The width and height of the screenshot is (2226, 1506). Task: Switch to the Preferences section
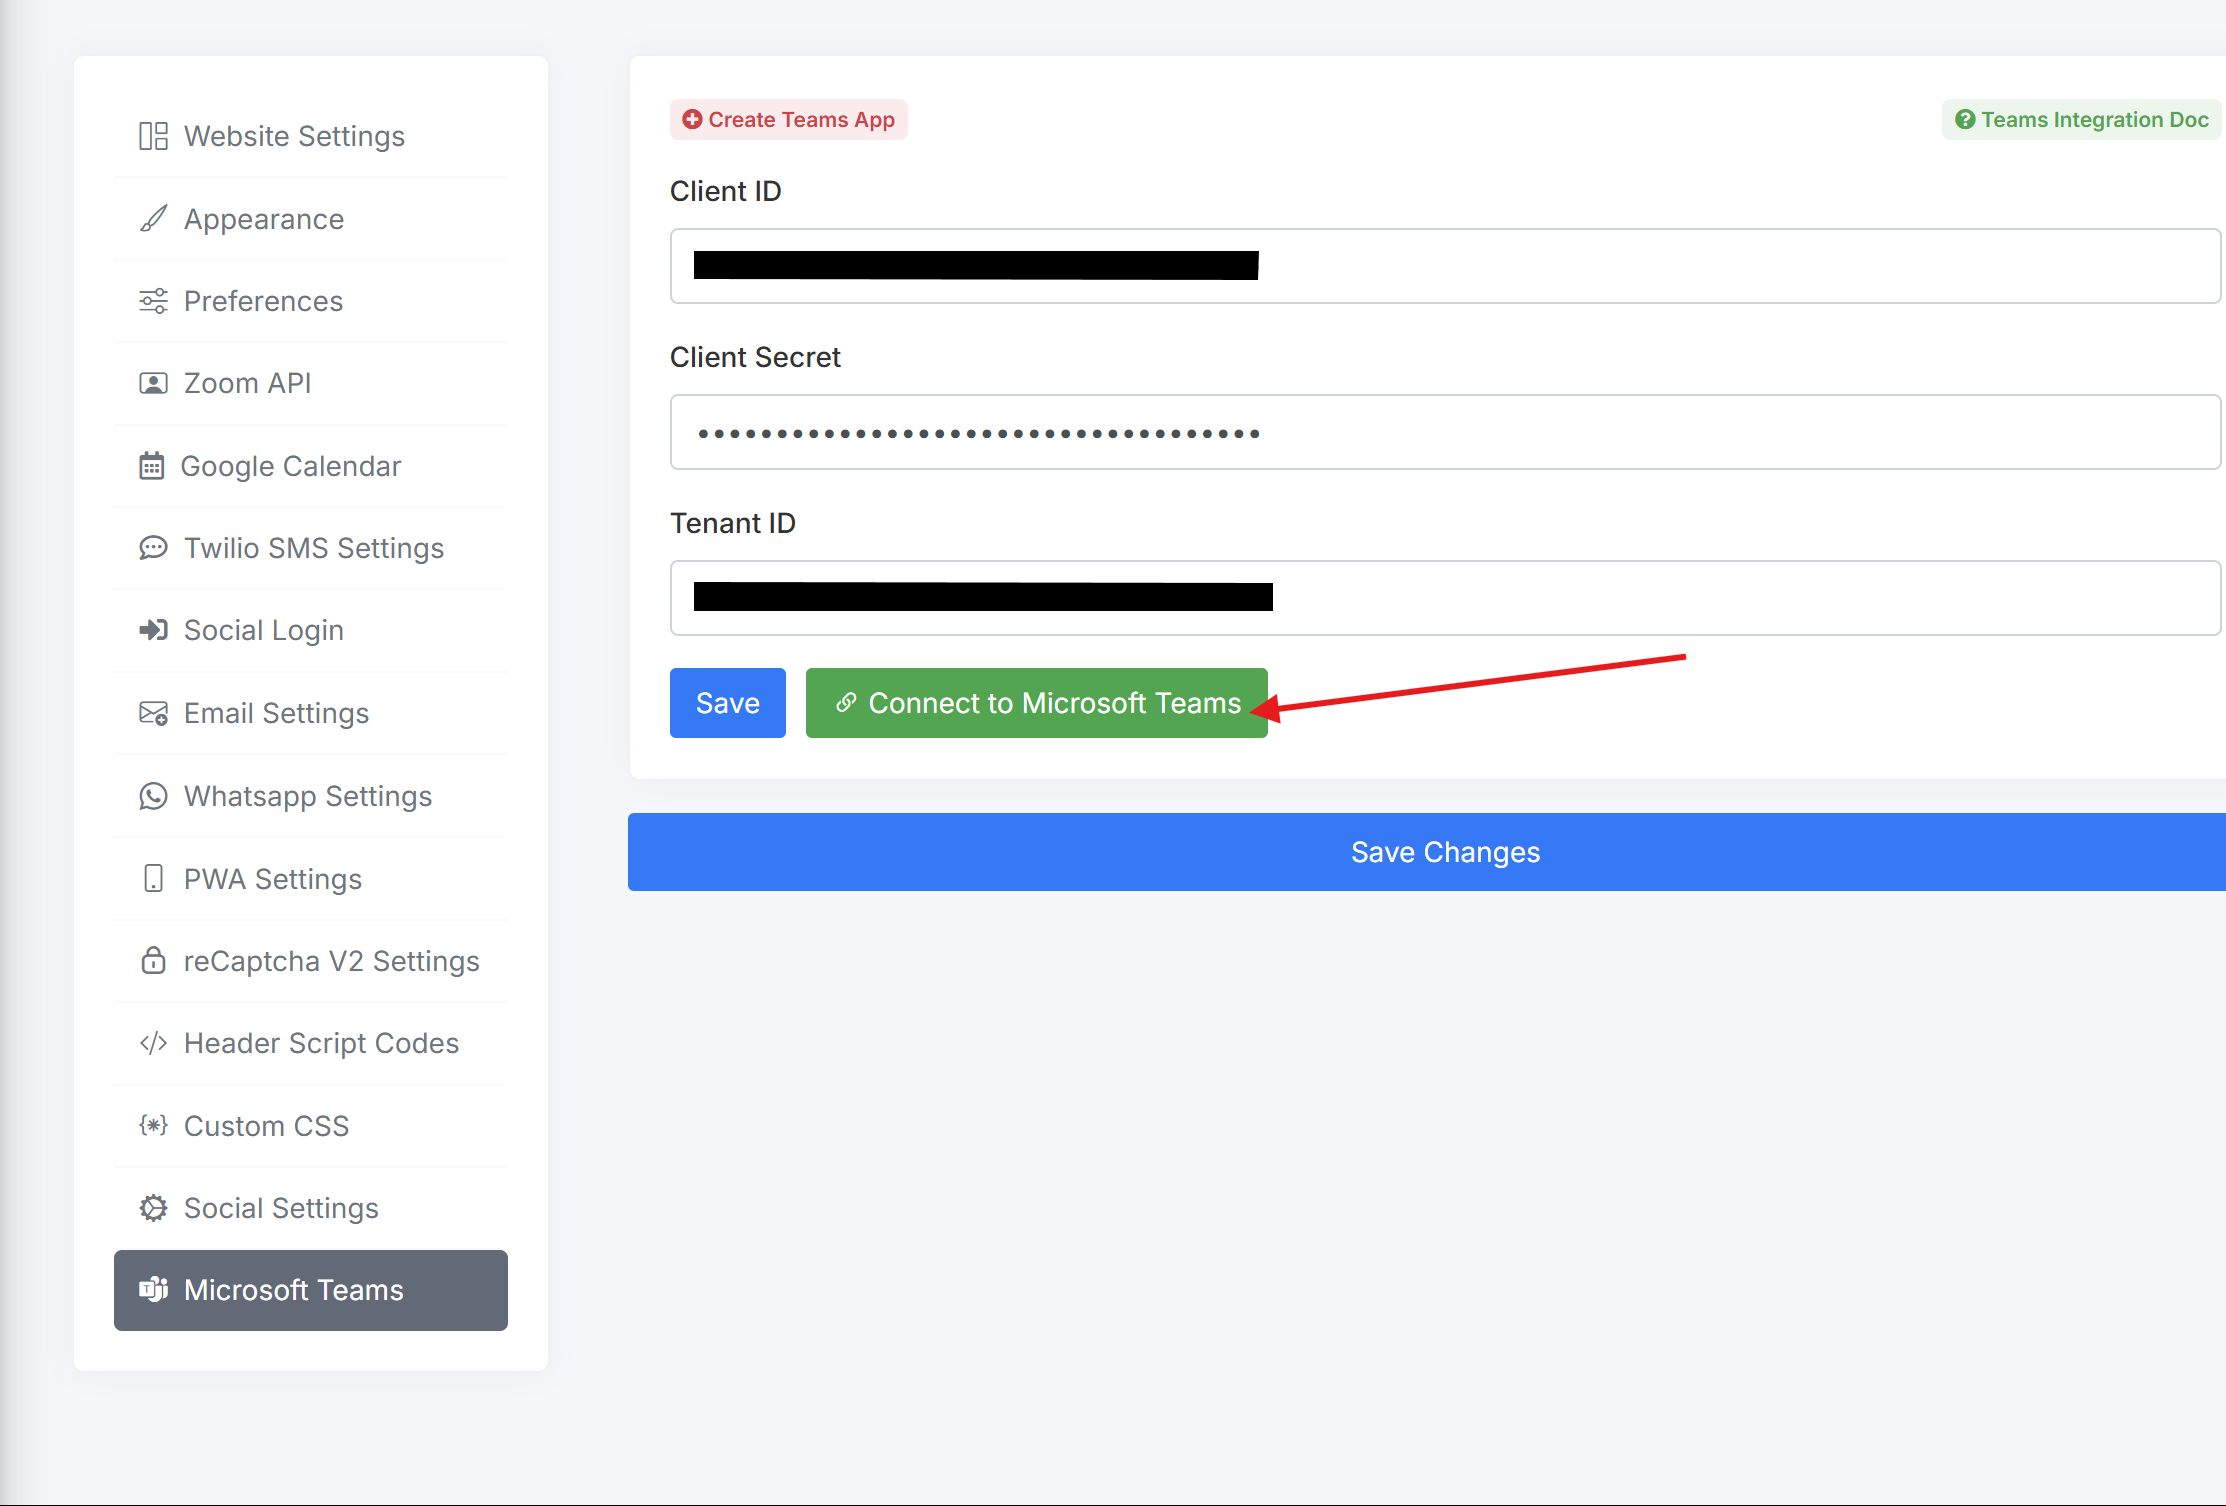[262, 301]
